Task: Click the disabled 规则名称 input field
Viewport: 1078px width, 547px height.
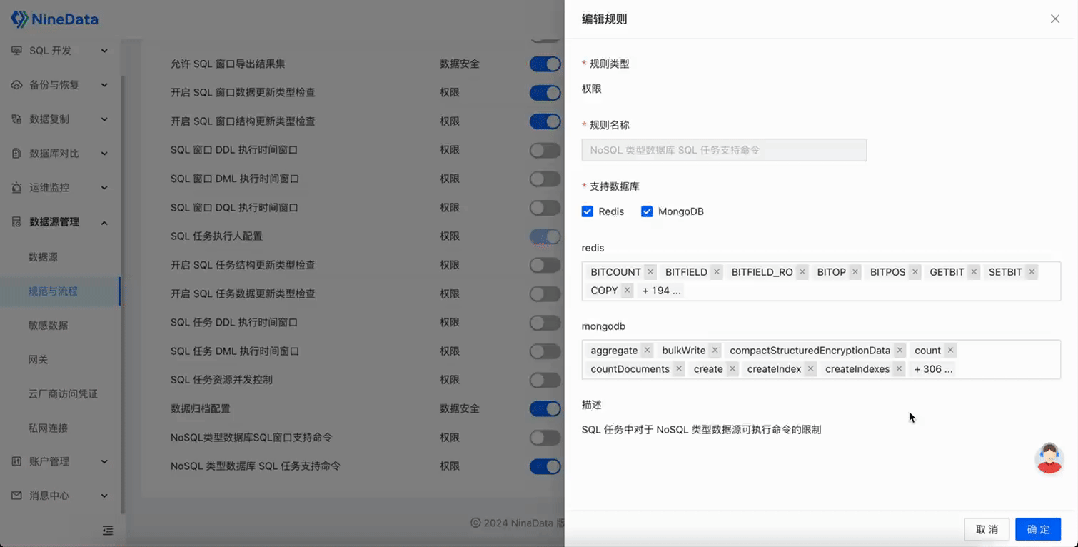Action: pyautogui.click(x=724, y=150)
